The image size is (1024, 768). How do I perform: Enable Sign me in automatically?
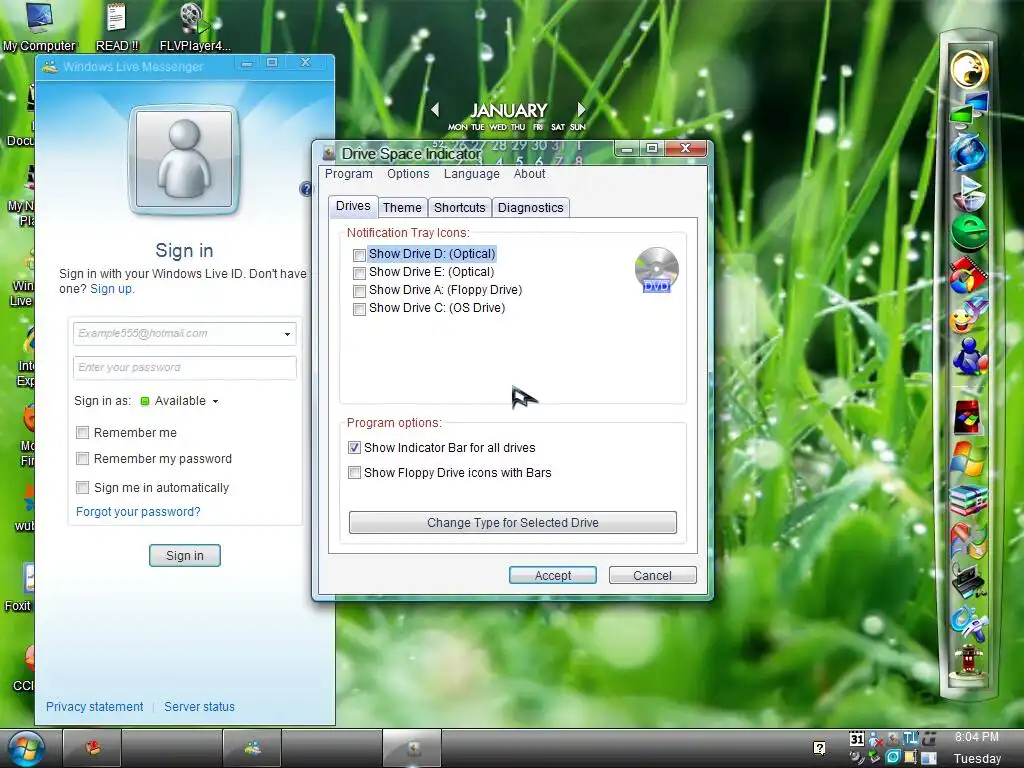click(x=82, y=487)
